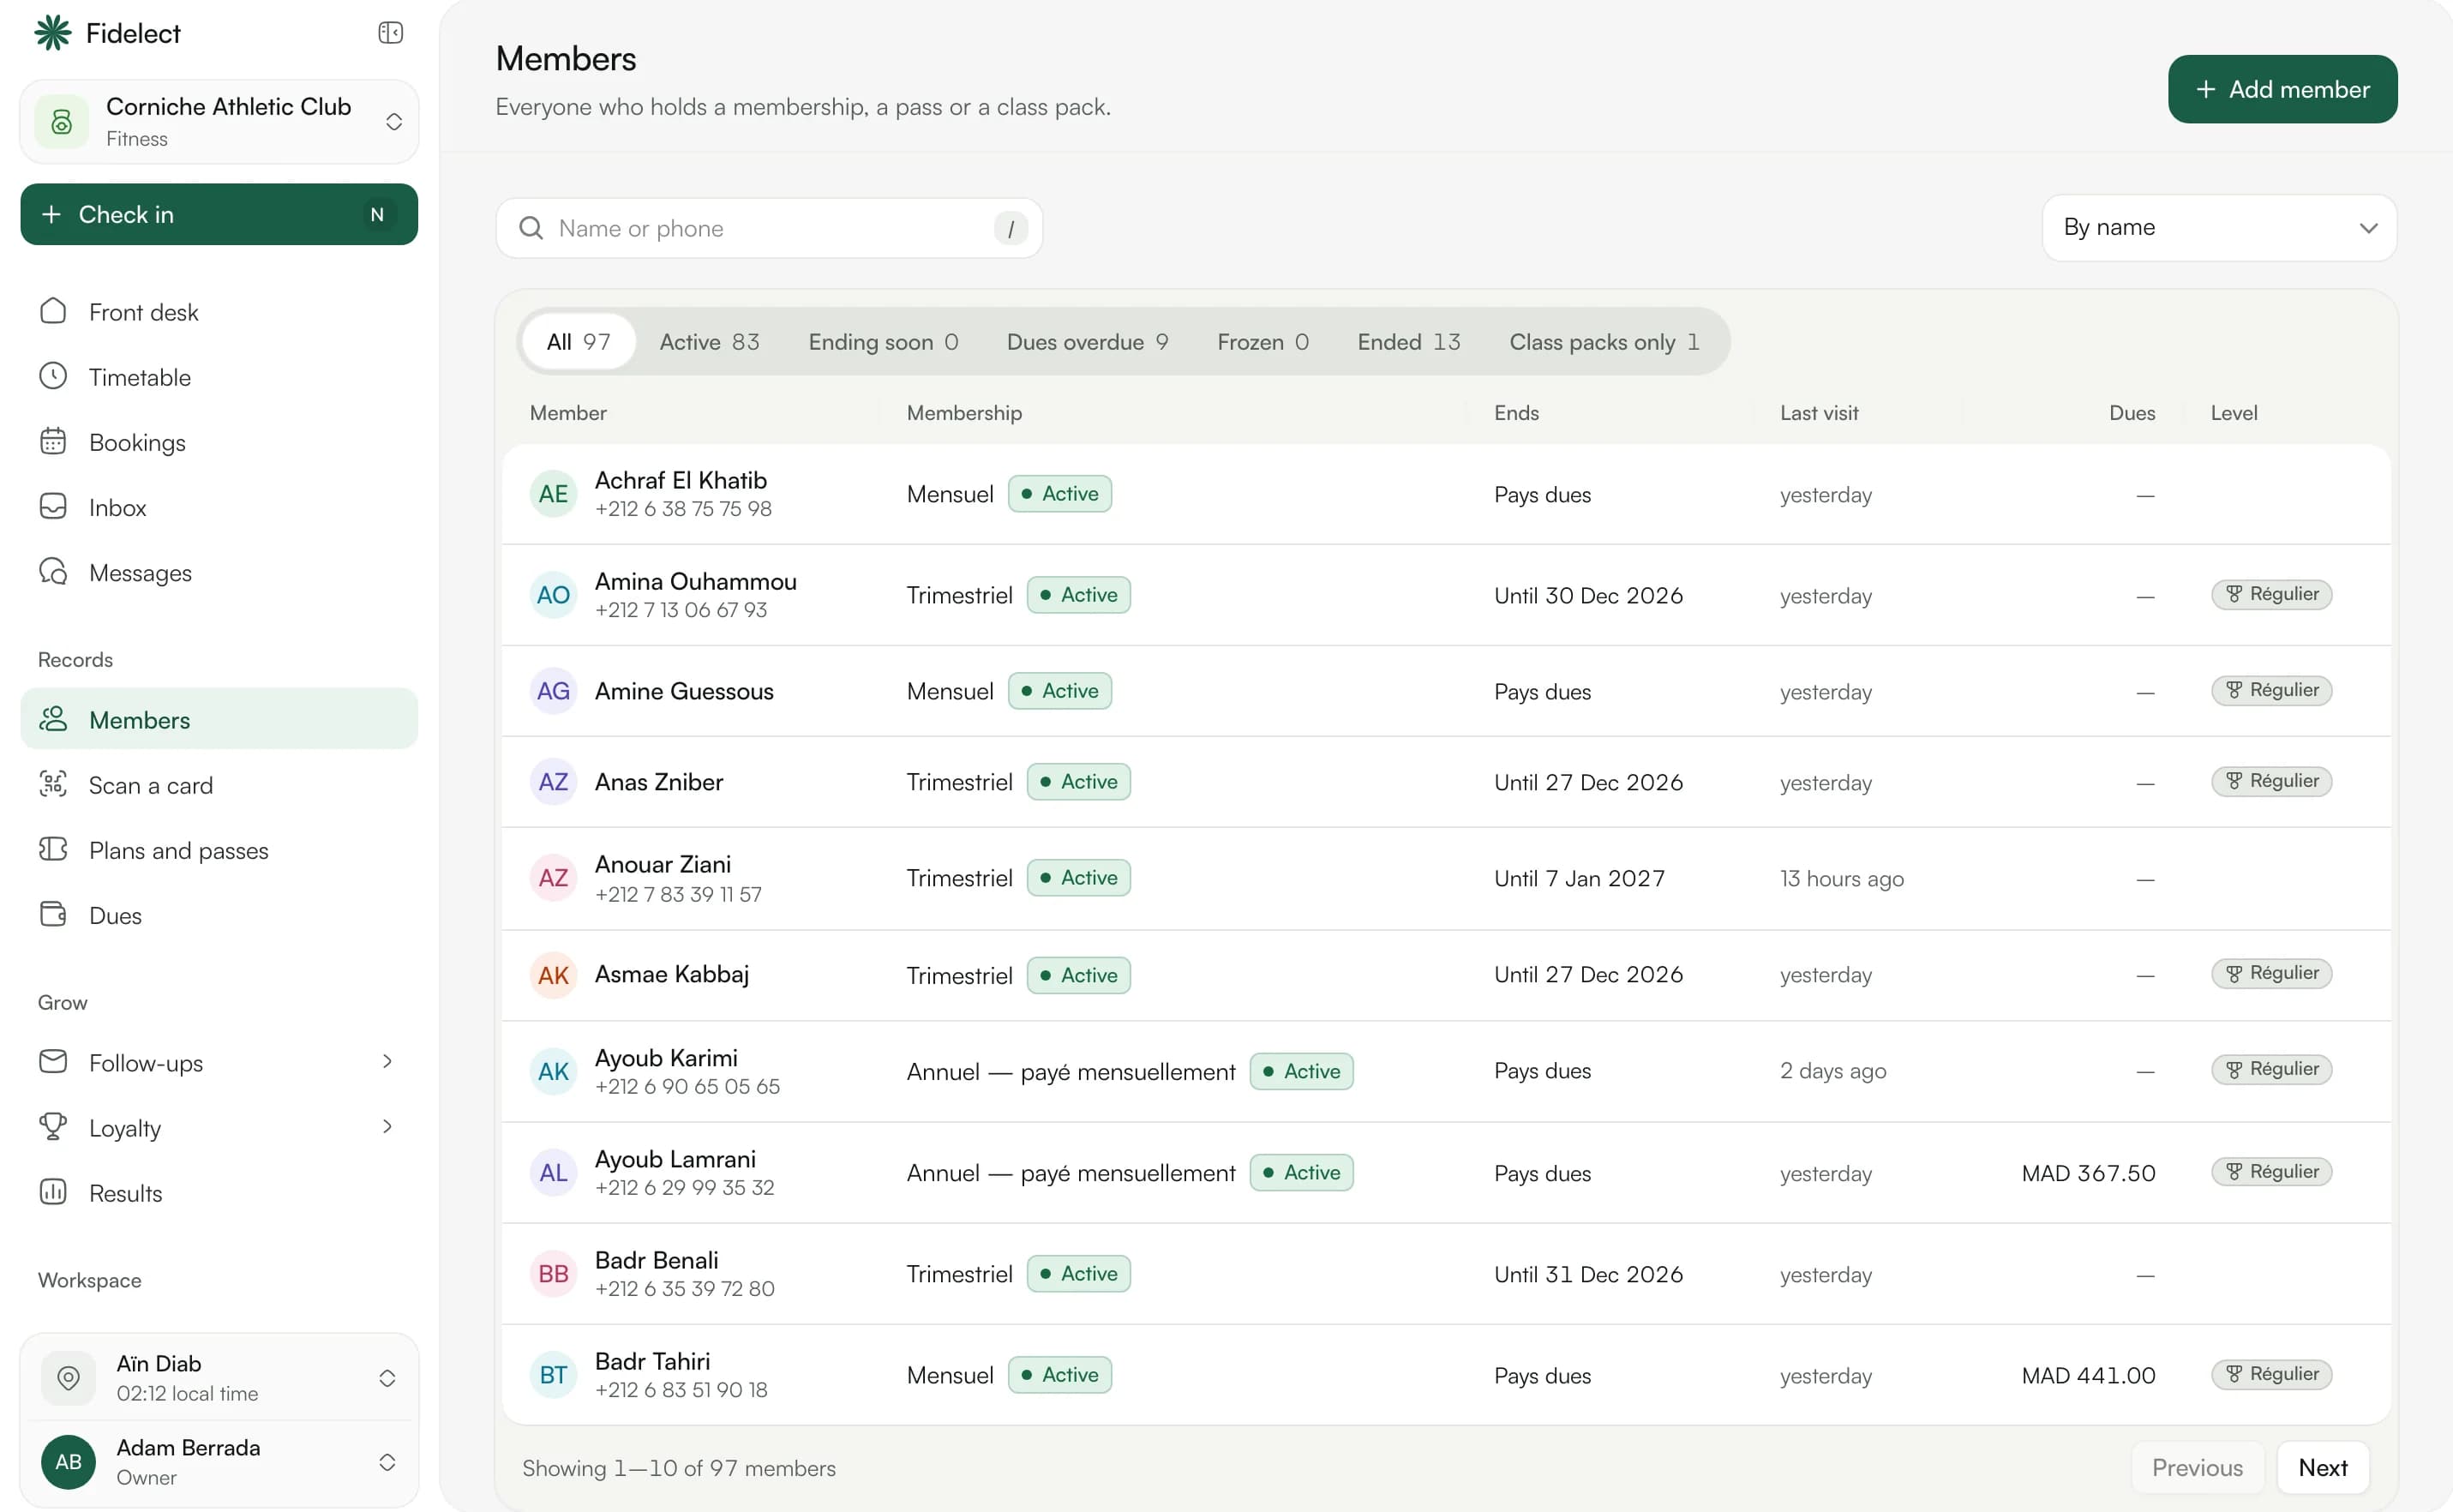Select the All 97 tab

(578, 342)
